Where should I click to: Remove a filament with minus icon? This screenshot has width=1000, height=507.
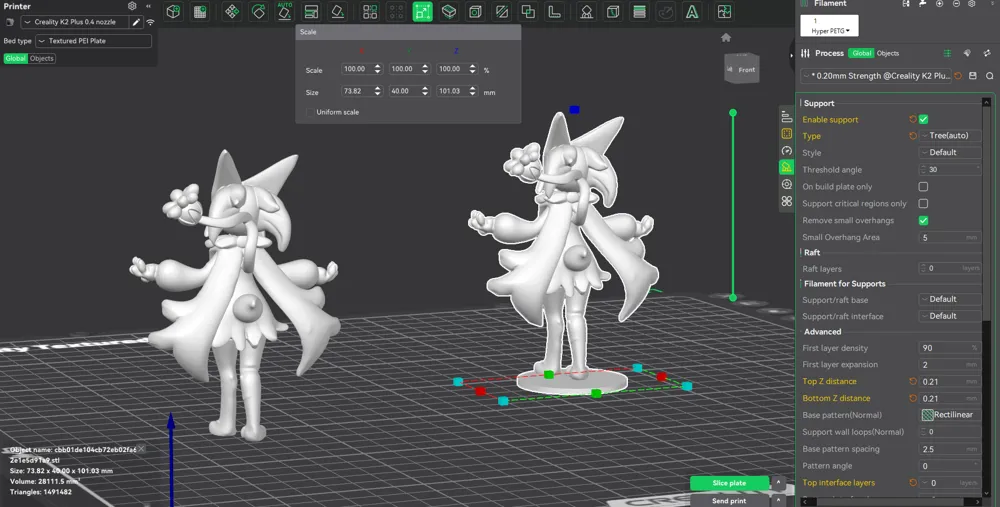coord(956,4)
